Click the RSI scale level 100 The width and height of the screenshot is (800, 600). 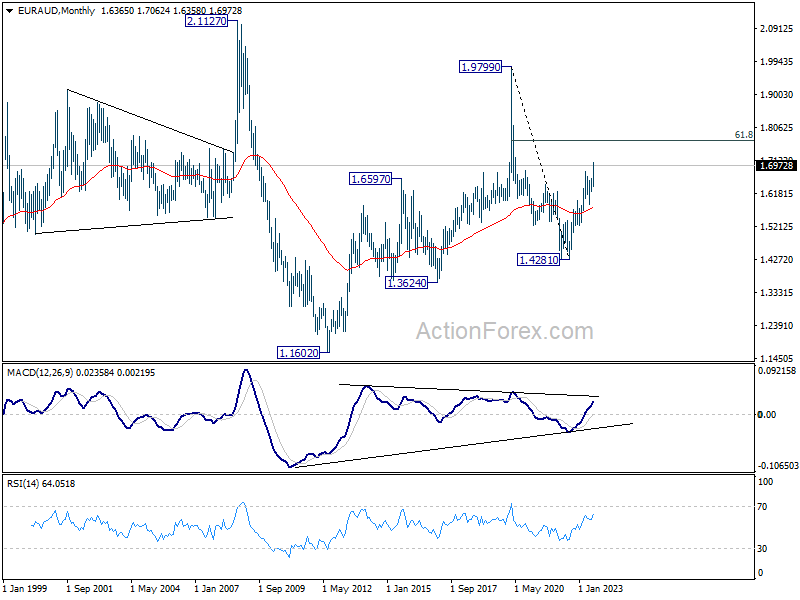coord(765,482)
